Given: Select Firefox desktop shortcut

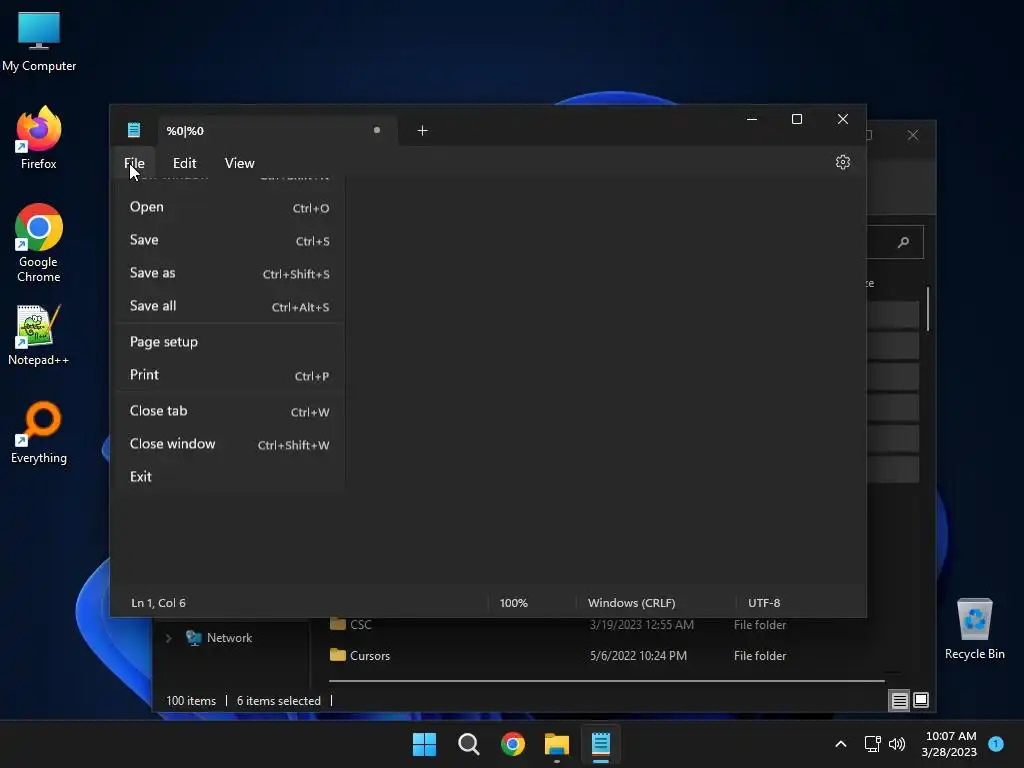Looking at the screenshot, I should pos(39,138).
